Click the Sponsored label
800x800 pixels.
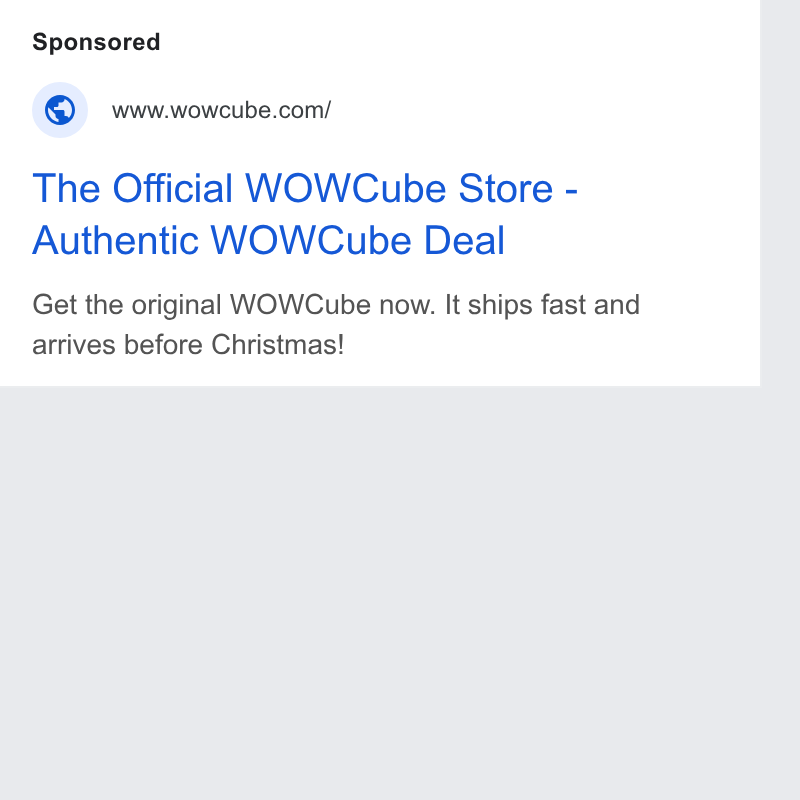click(x=96, y=42)
